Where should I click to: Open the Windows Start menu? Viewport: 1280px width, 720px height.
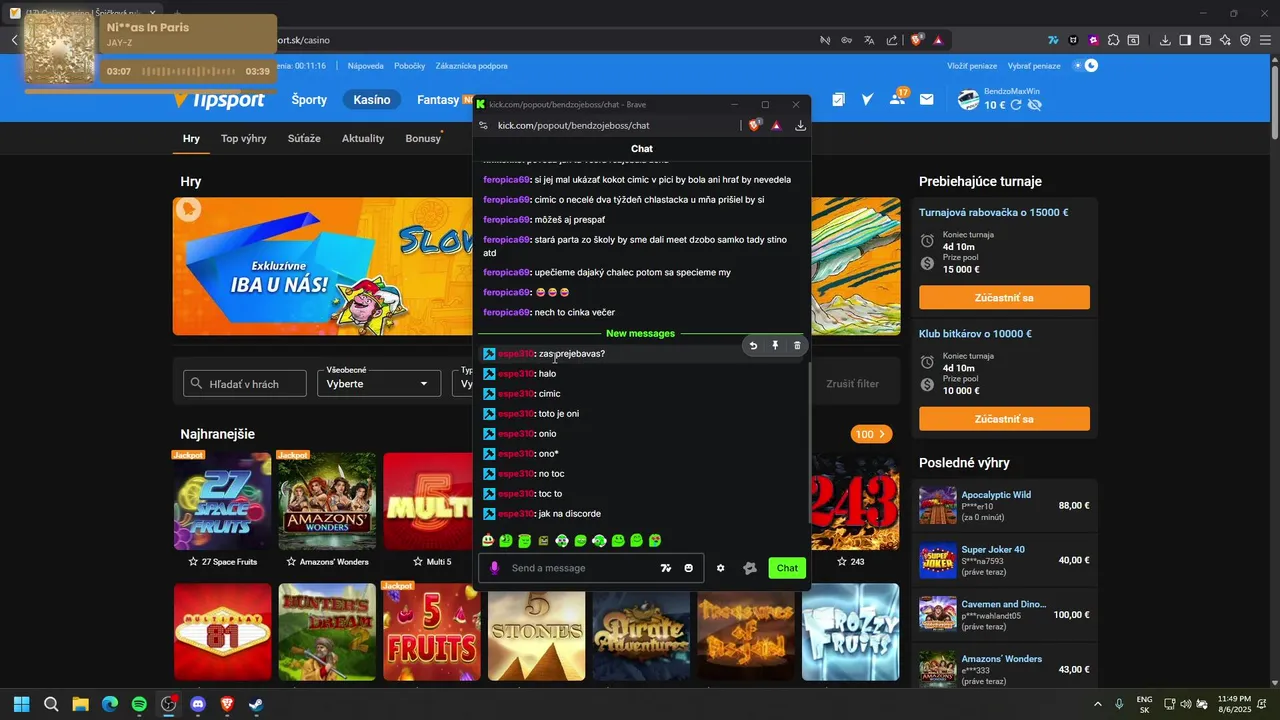(22, 704)
